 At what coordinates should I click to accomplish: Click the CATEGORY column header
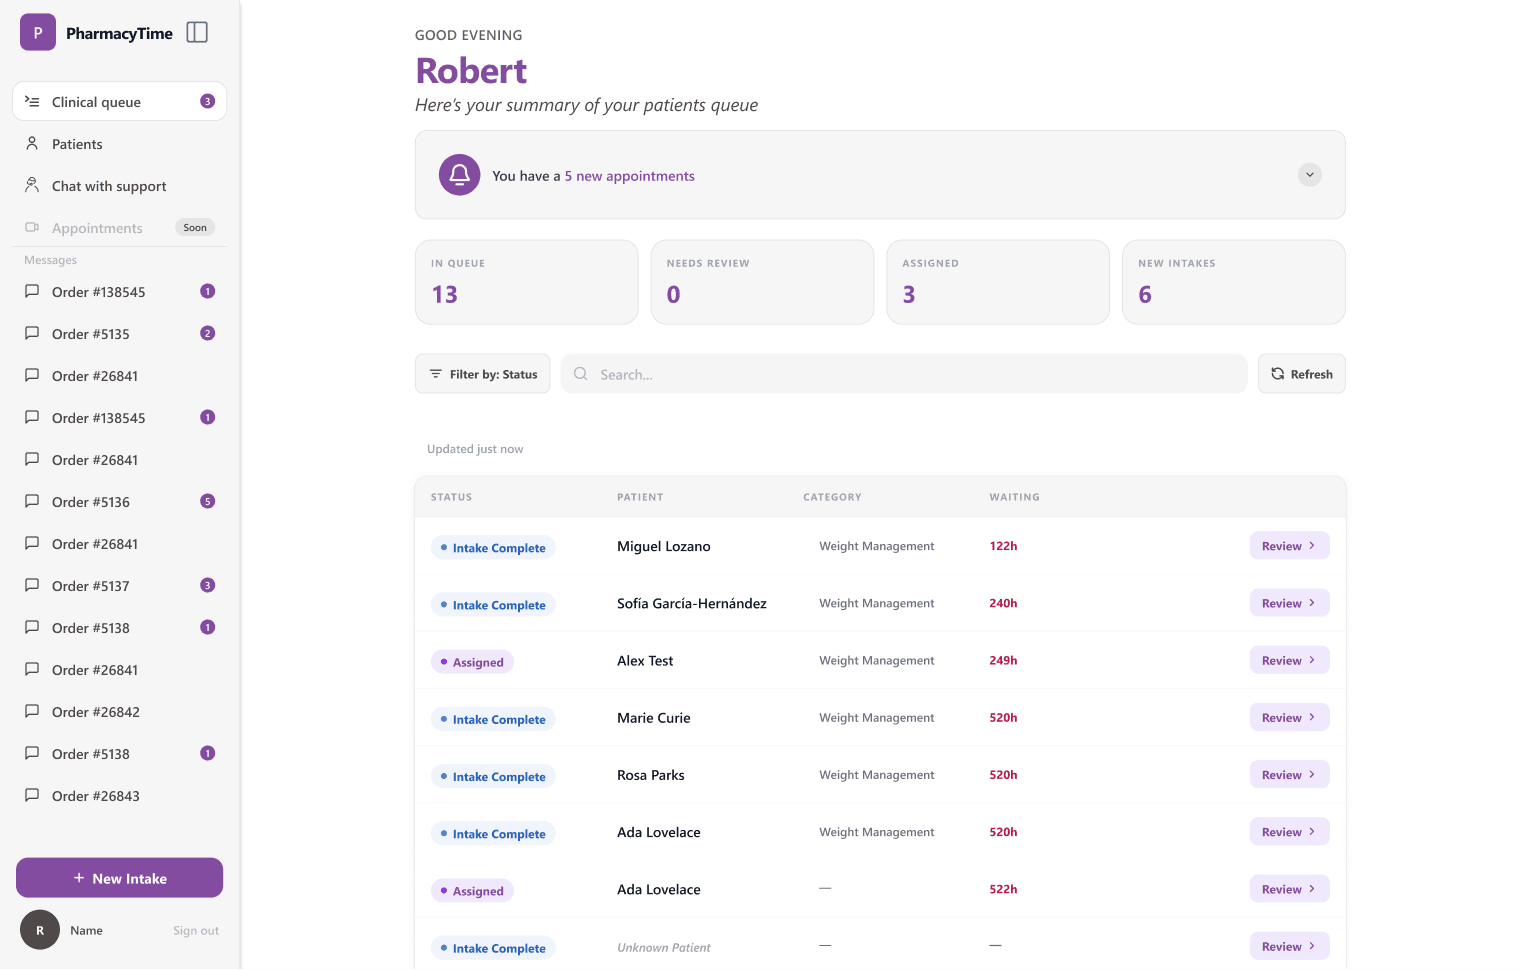832,497
